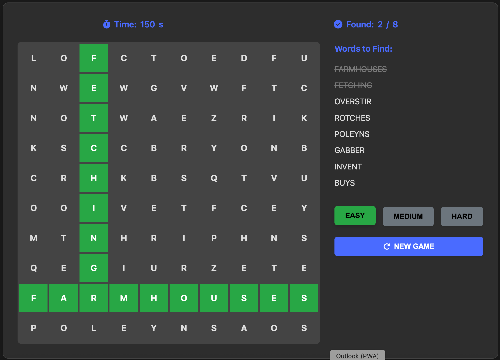Click letter A in the third row
The height and width of the screenshot is (360, 500).
pyautogui.click(x=154, y=118)
